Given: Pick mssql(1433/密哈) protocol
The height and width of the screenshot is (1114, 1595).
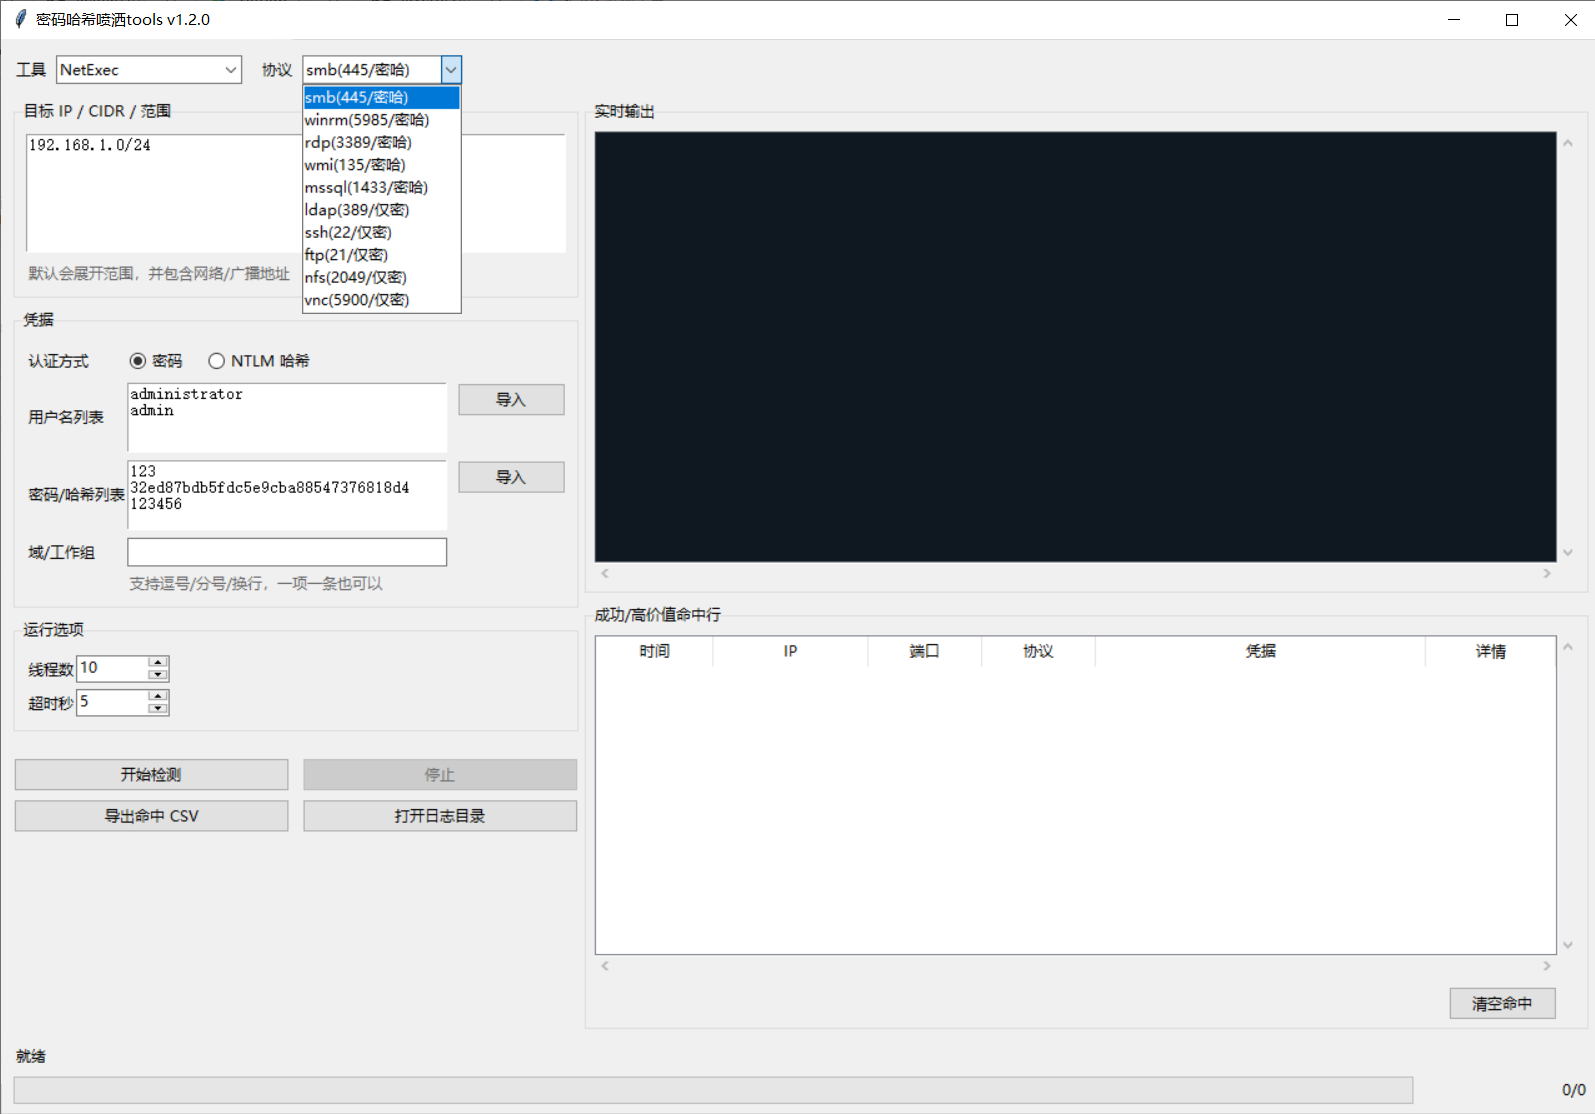Looking at the screenshot, I should (381, 187).
